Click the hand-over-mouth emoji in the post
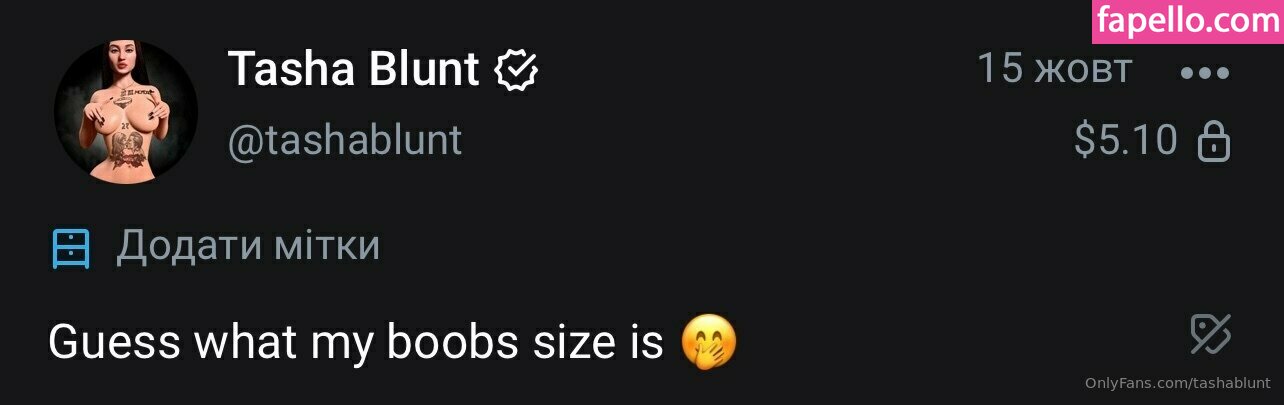1284x405 pixels. pos(708,342)
